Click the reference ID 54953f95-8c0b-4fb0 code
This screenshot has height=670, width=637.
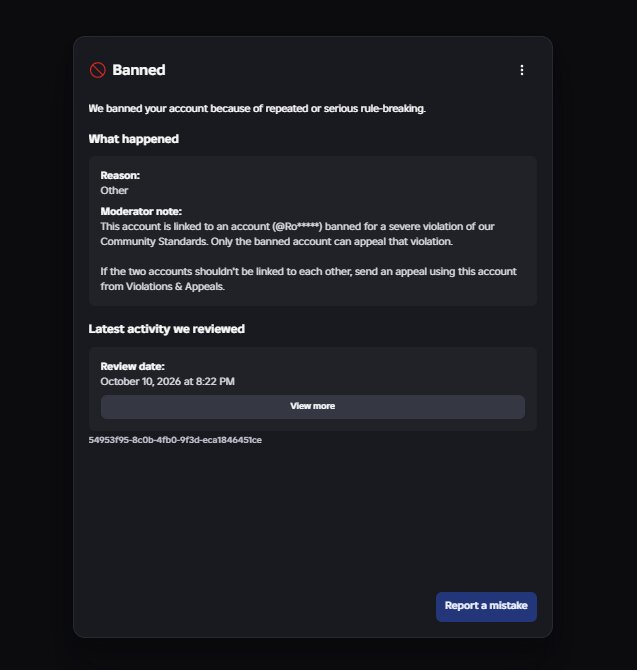175,440
